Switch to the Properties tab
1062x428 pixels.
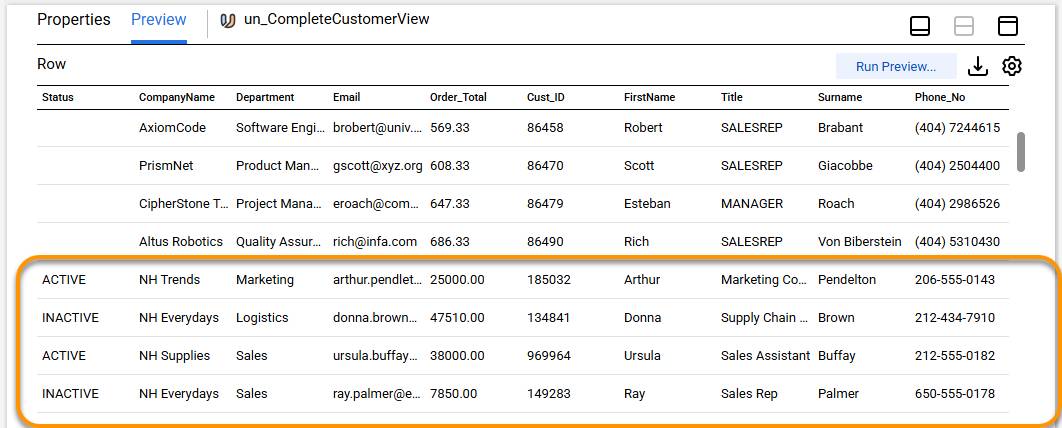(73, 20)
